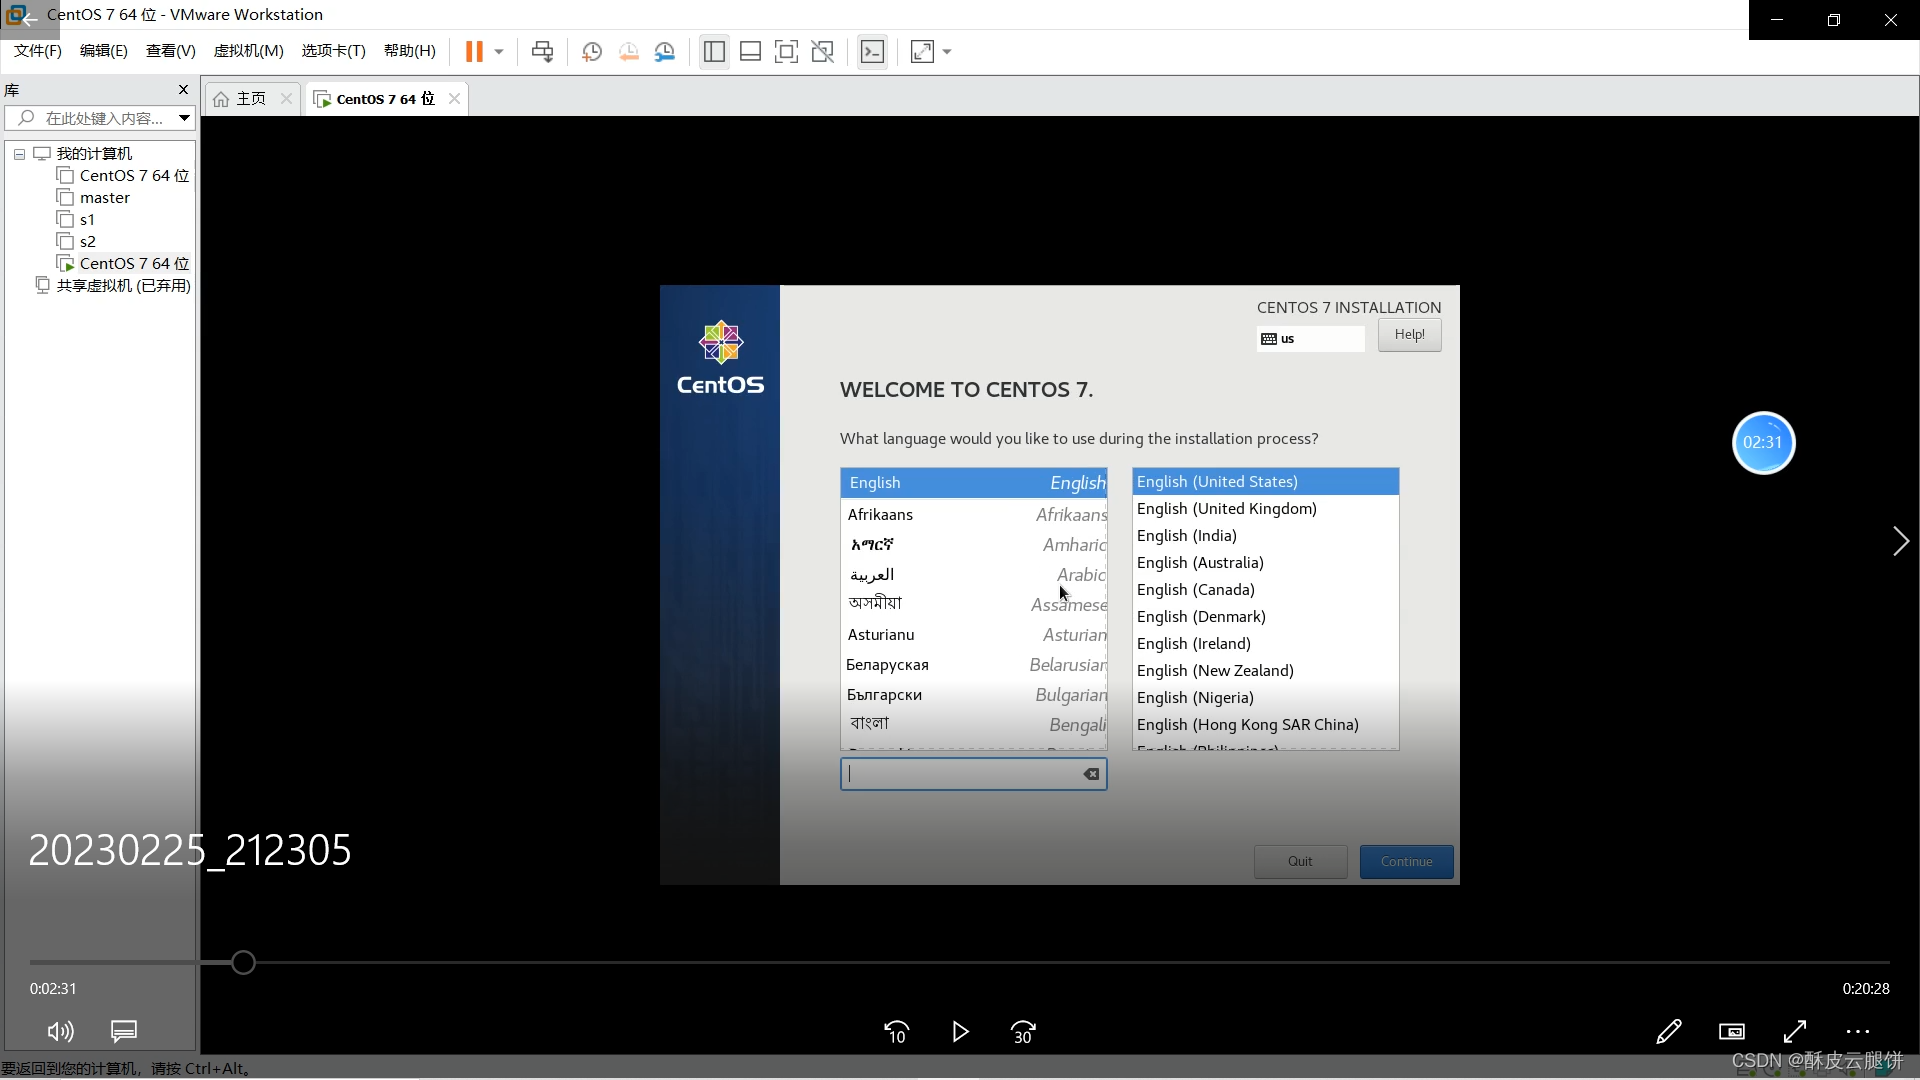Click send Ctrl+Alt+Del toolbar icon

click(x=542, y=52)
